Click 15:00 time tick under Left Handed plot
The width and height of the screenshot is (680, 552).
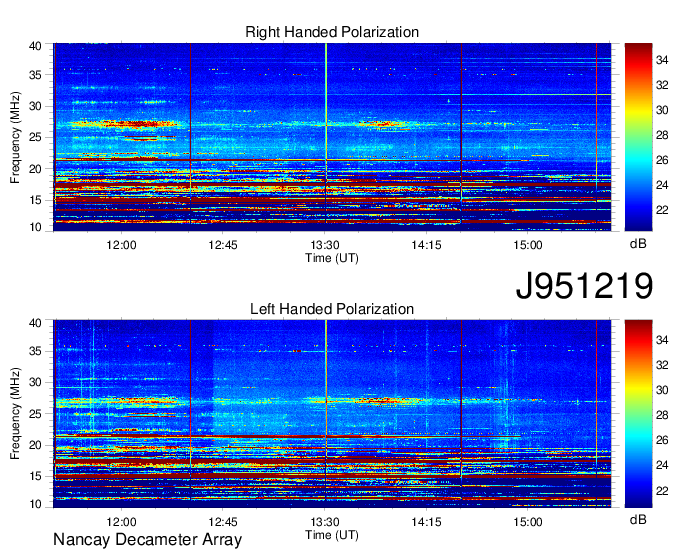click(528, 522)
